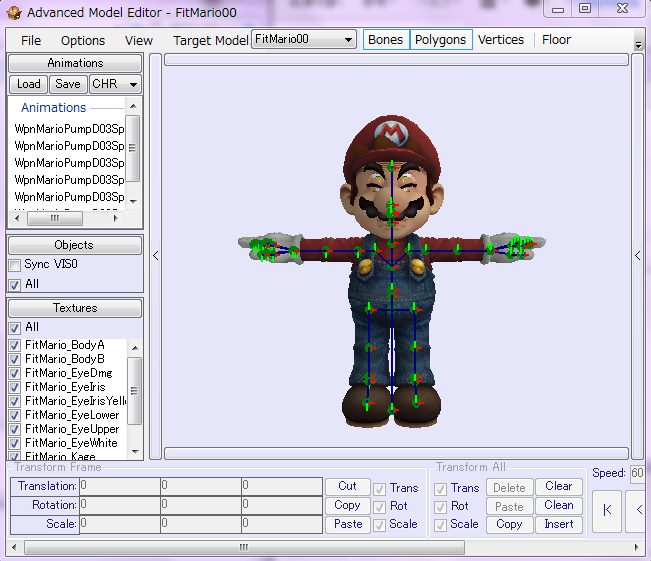This screenshot has width=651, height=561.
Task: Uncheck FitMario_EyeUpper texture
Action: [15, 429]
